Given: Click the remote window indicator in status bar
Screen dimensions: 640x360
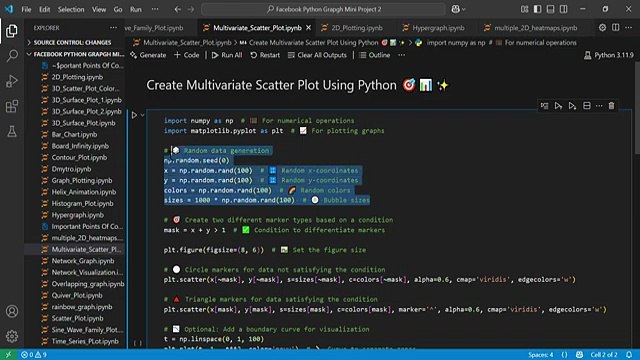Looking at the screenshot, I should tap(9, 355).
